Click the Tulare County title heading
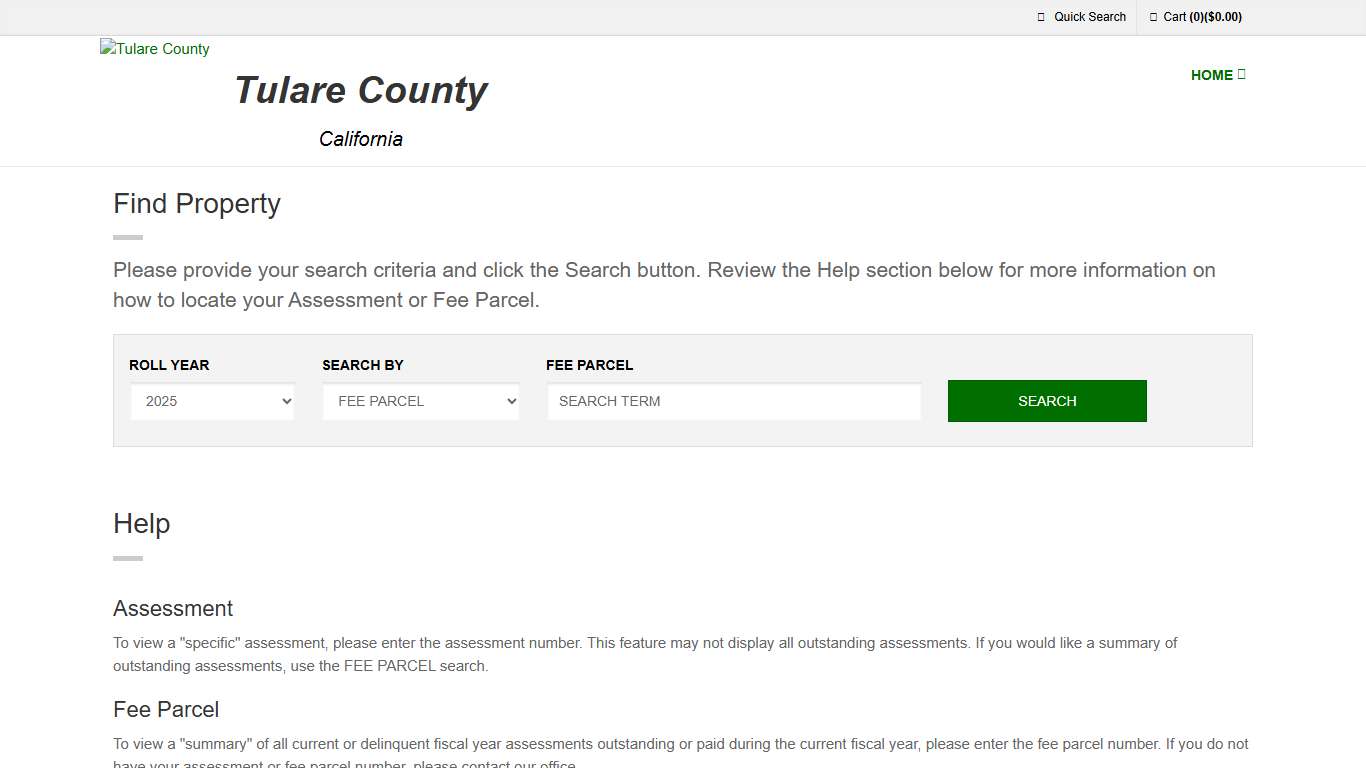This screenshot has height=768, width=1366. [360, 90]
